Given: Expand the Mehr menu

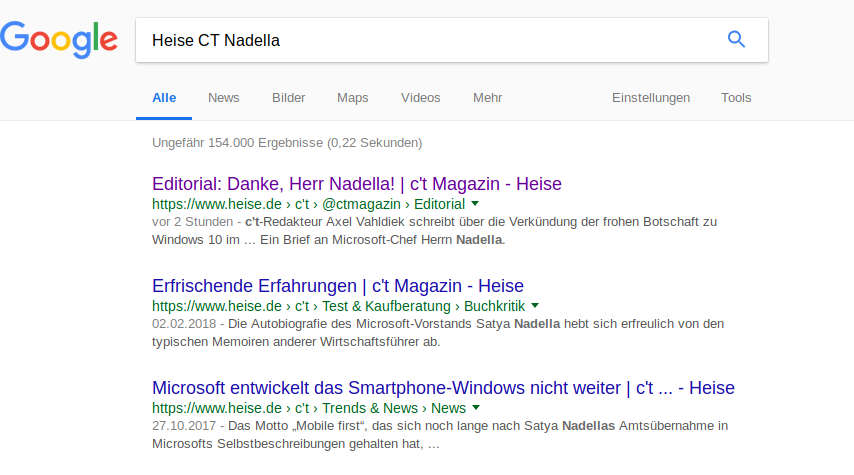Looking at the screenshot, I should pyautogui.click(x=487, y=98).
